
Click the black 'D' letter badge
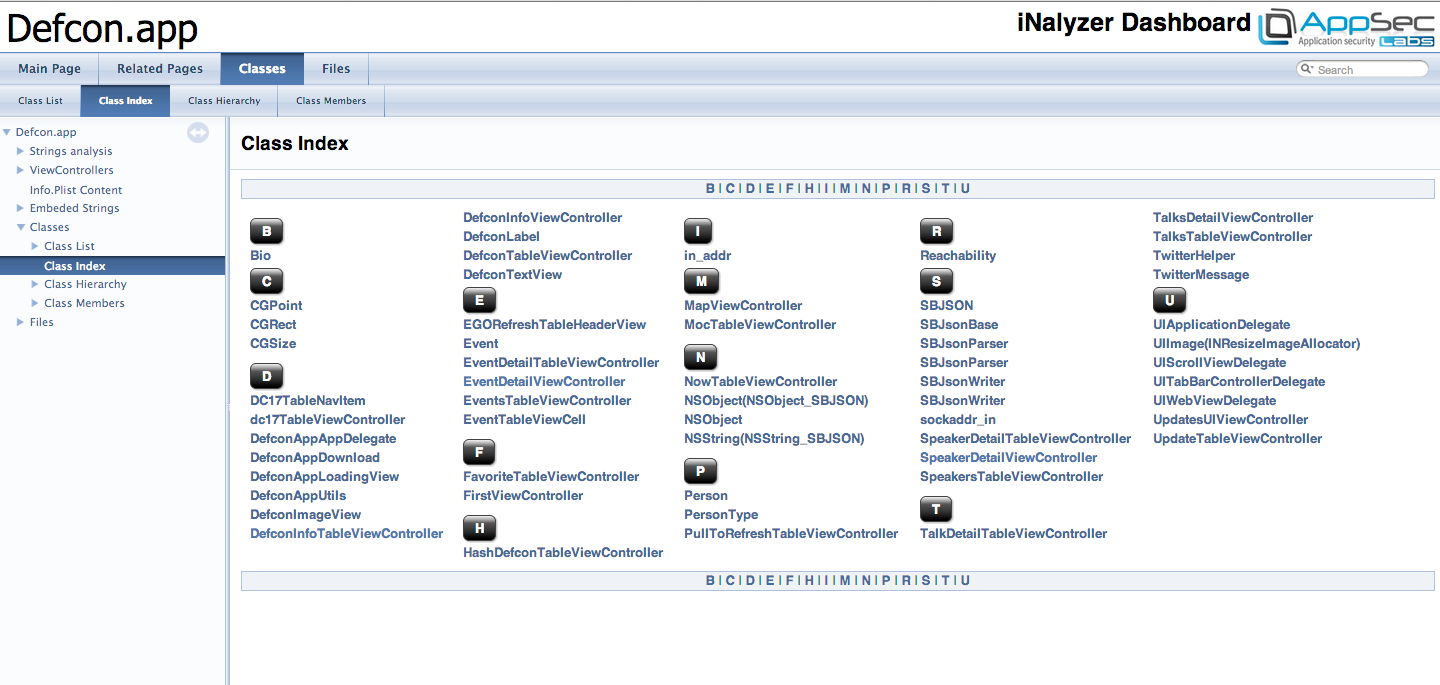pyautogui.click(x=266, y=377)
